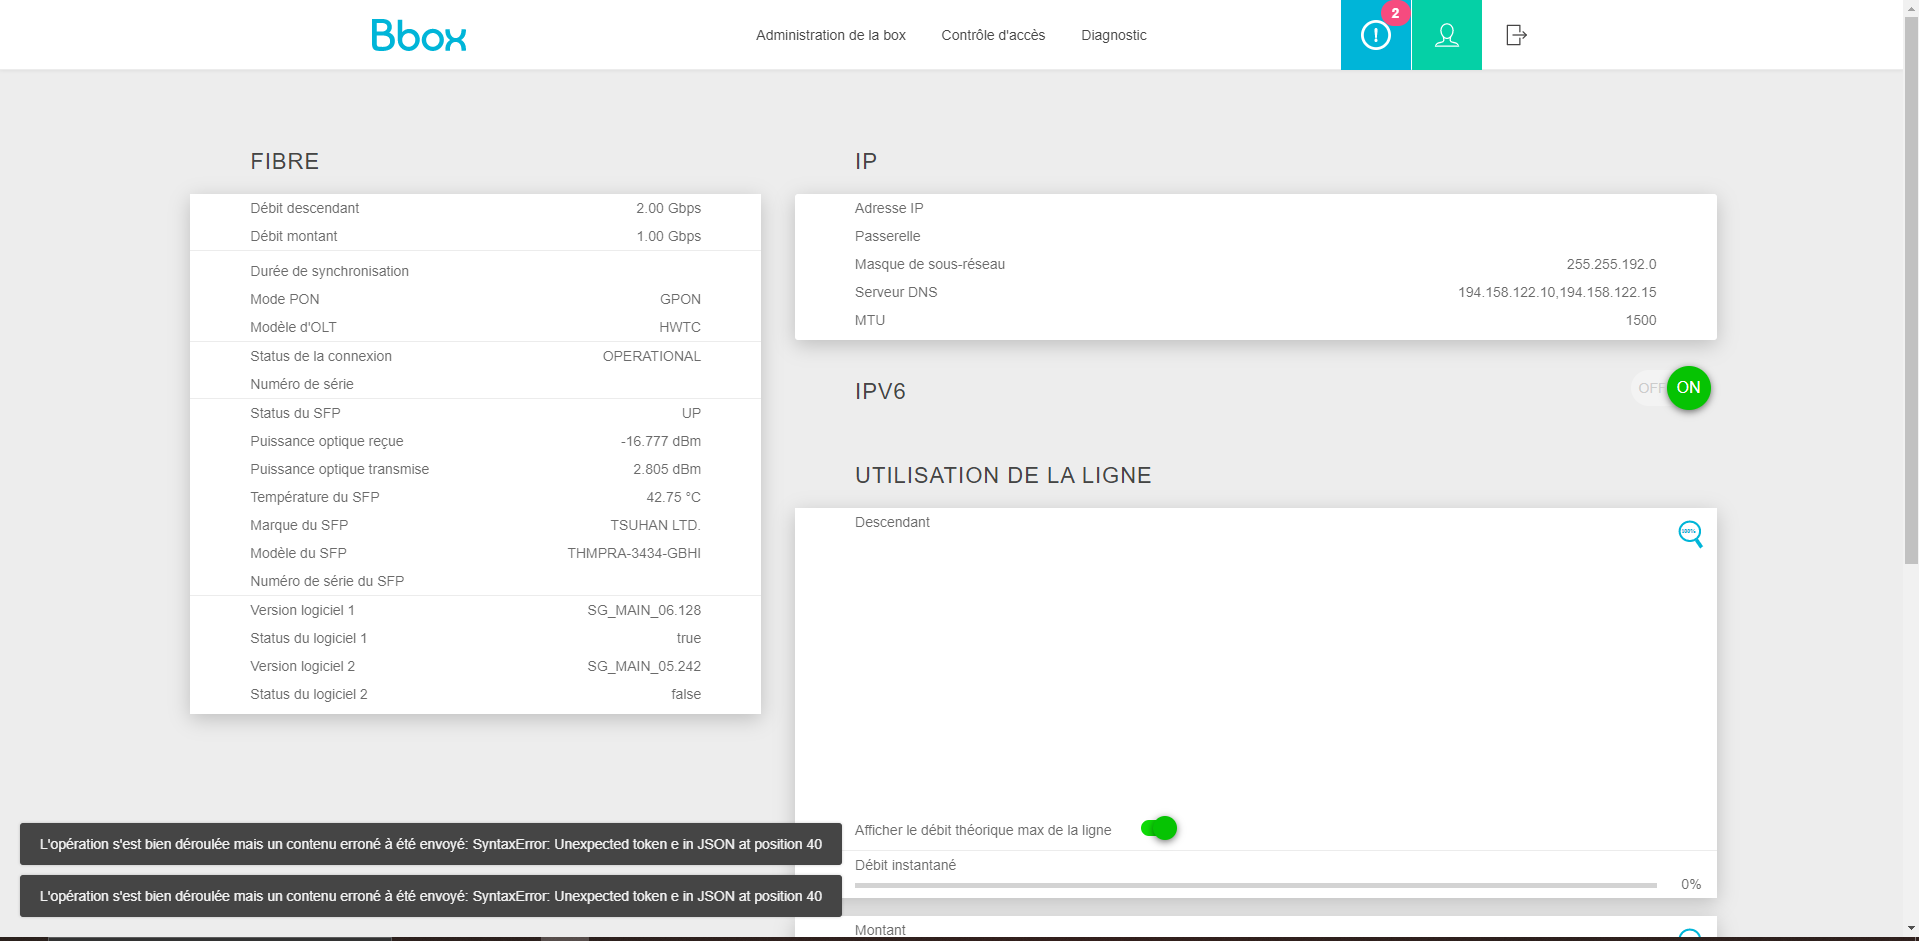Select the Status du logiciel 1 true value
This screenshot has height=941, width=1919.
(689, 638)
